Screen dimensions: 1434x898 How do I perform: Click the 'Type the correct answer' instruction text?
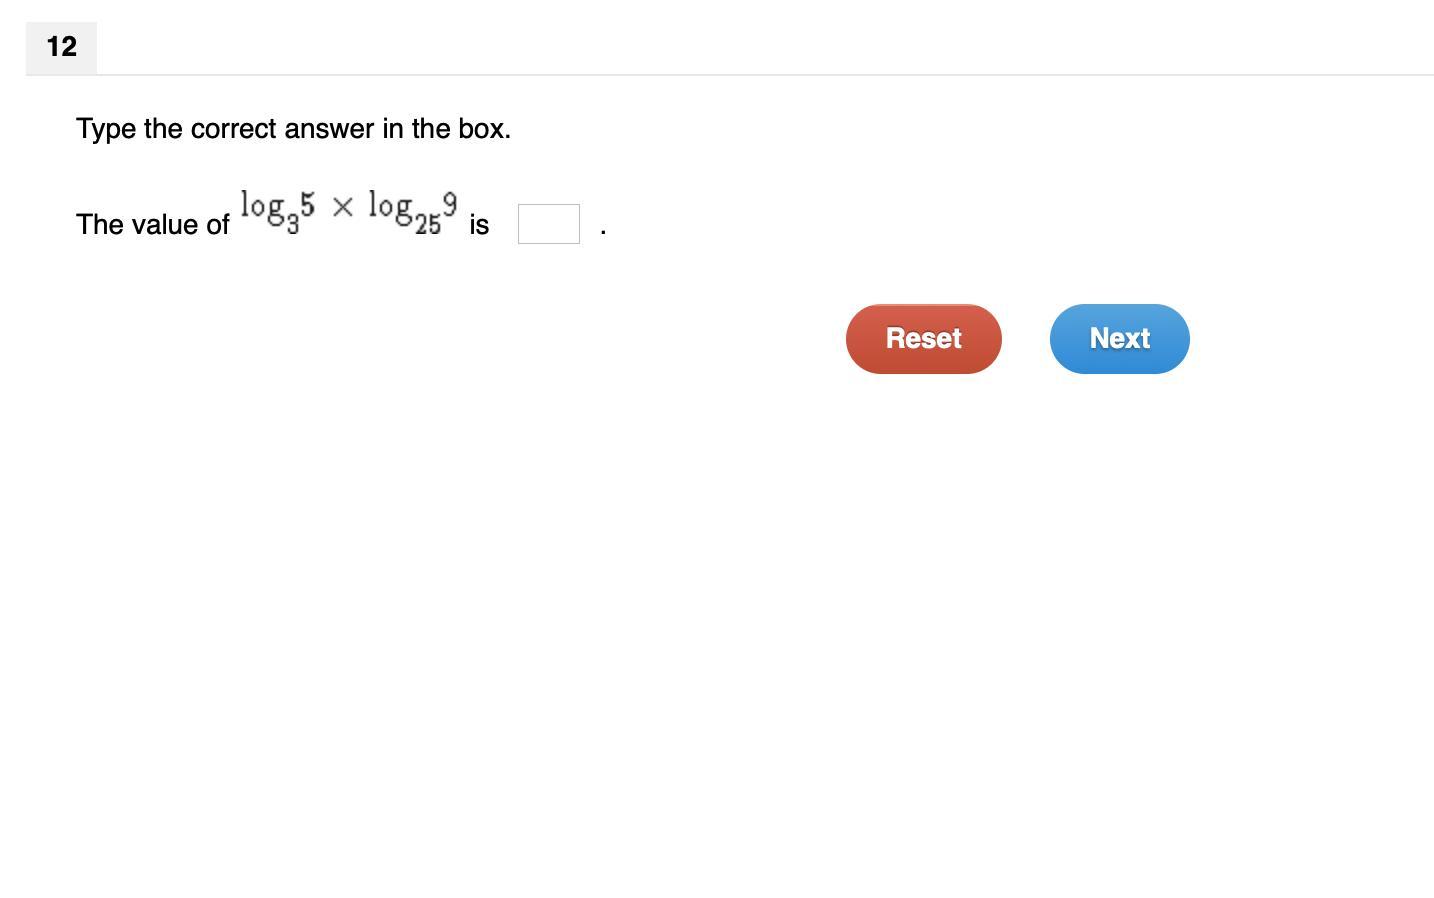pyautogui.click(x=293, y=129)
